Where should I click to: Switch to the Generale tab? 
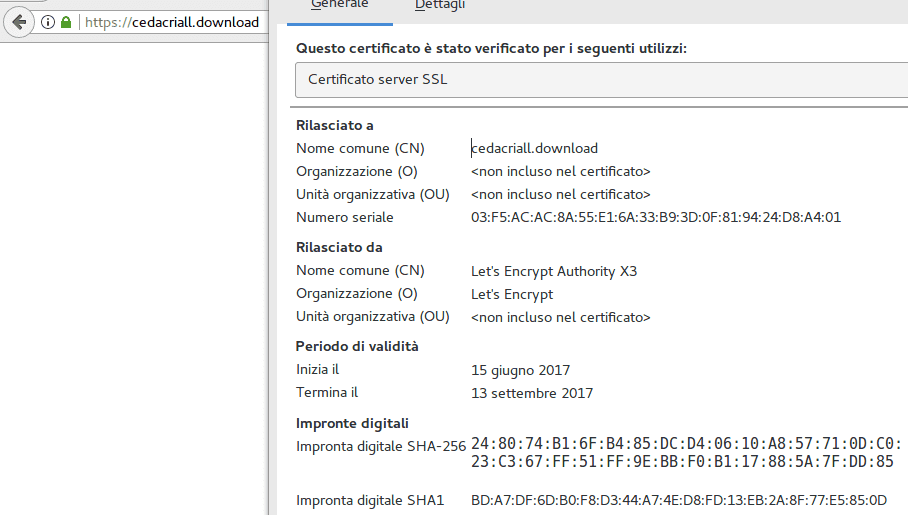click(340, 5)
